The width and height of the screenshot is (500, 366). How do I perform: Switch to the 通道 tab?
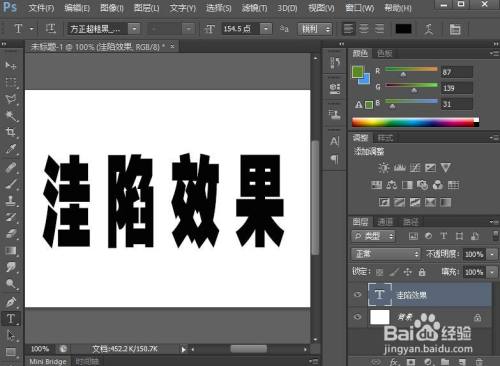click(x=386, y=222)
